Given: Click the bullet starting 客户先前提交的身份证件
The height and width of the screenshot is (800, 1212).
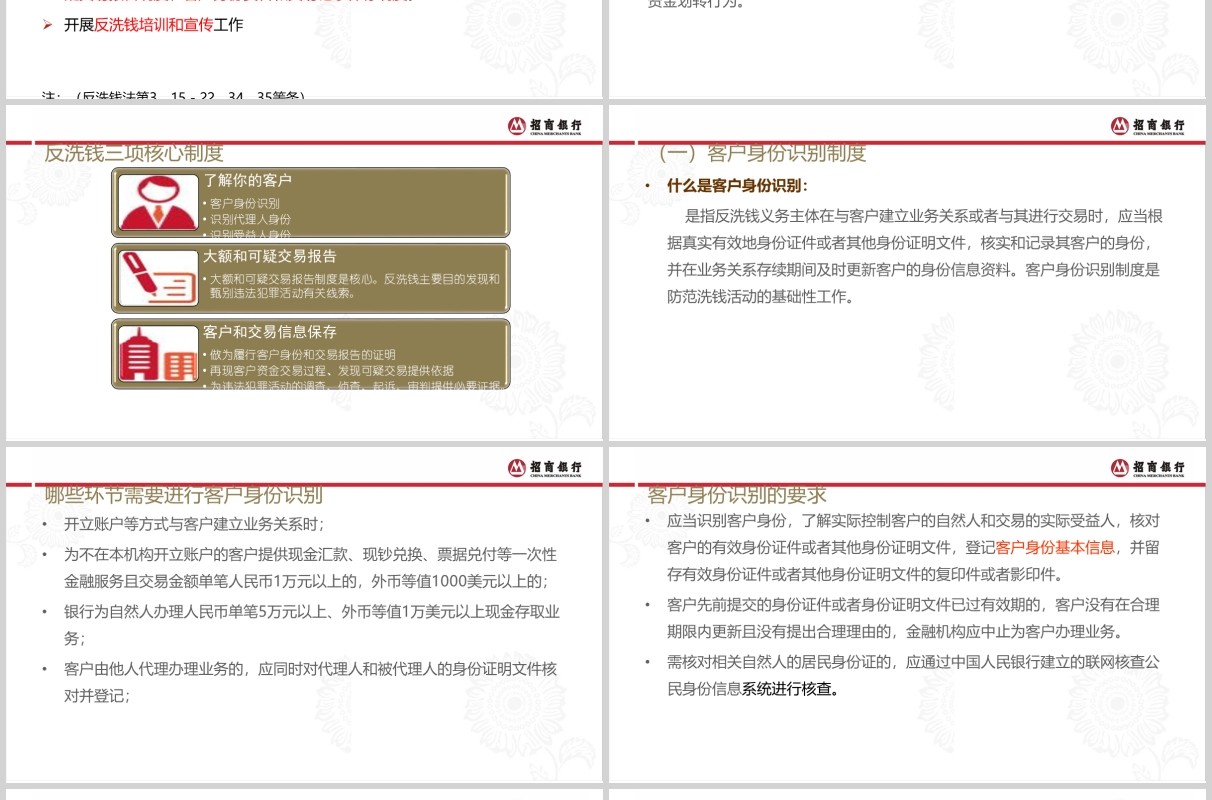Looking at the screenshot, I should (913, 605).
